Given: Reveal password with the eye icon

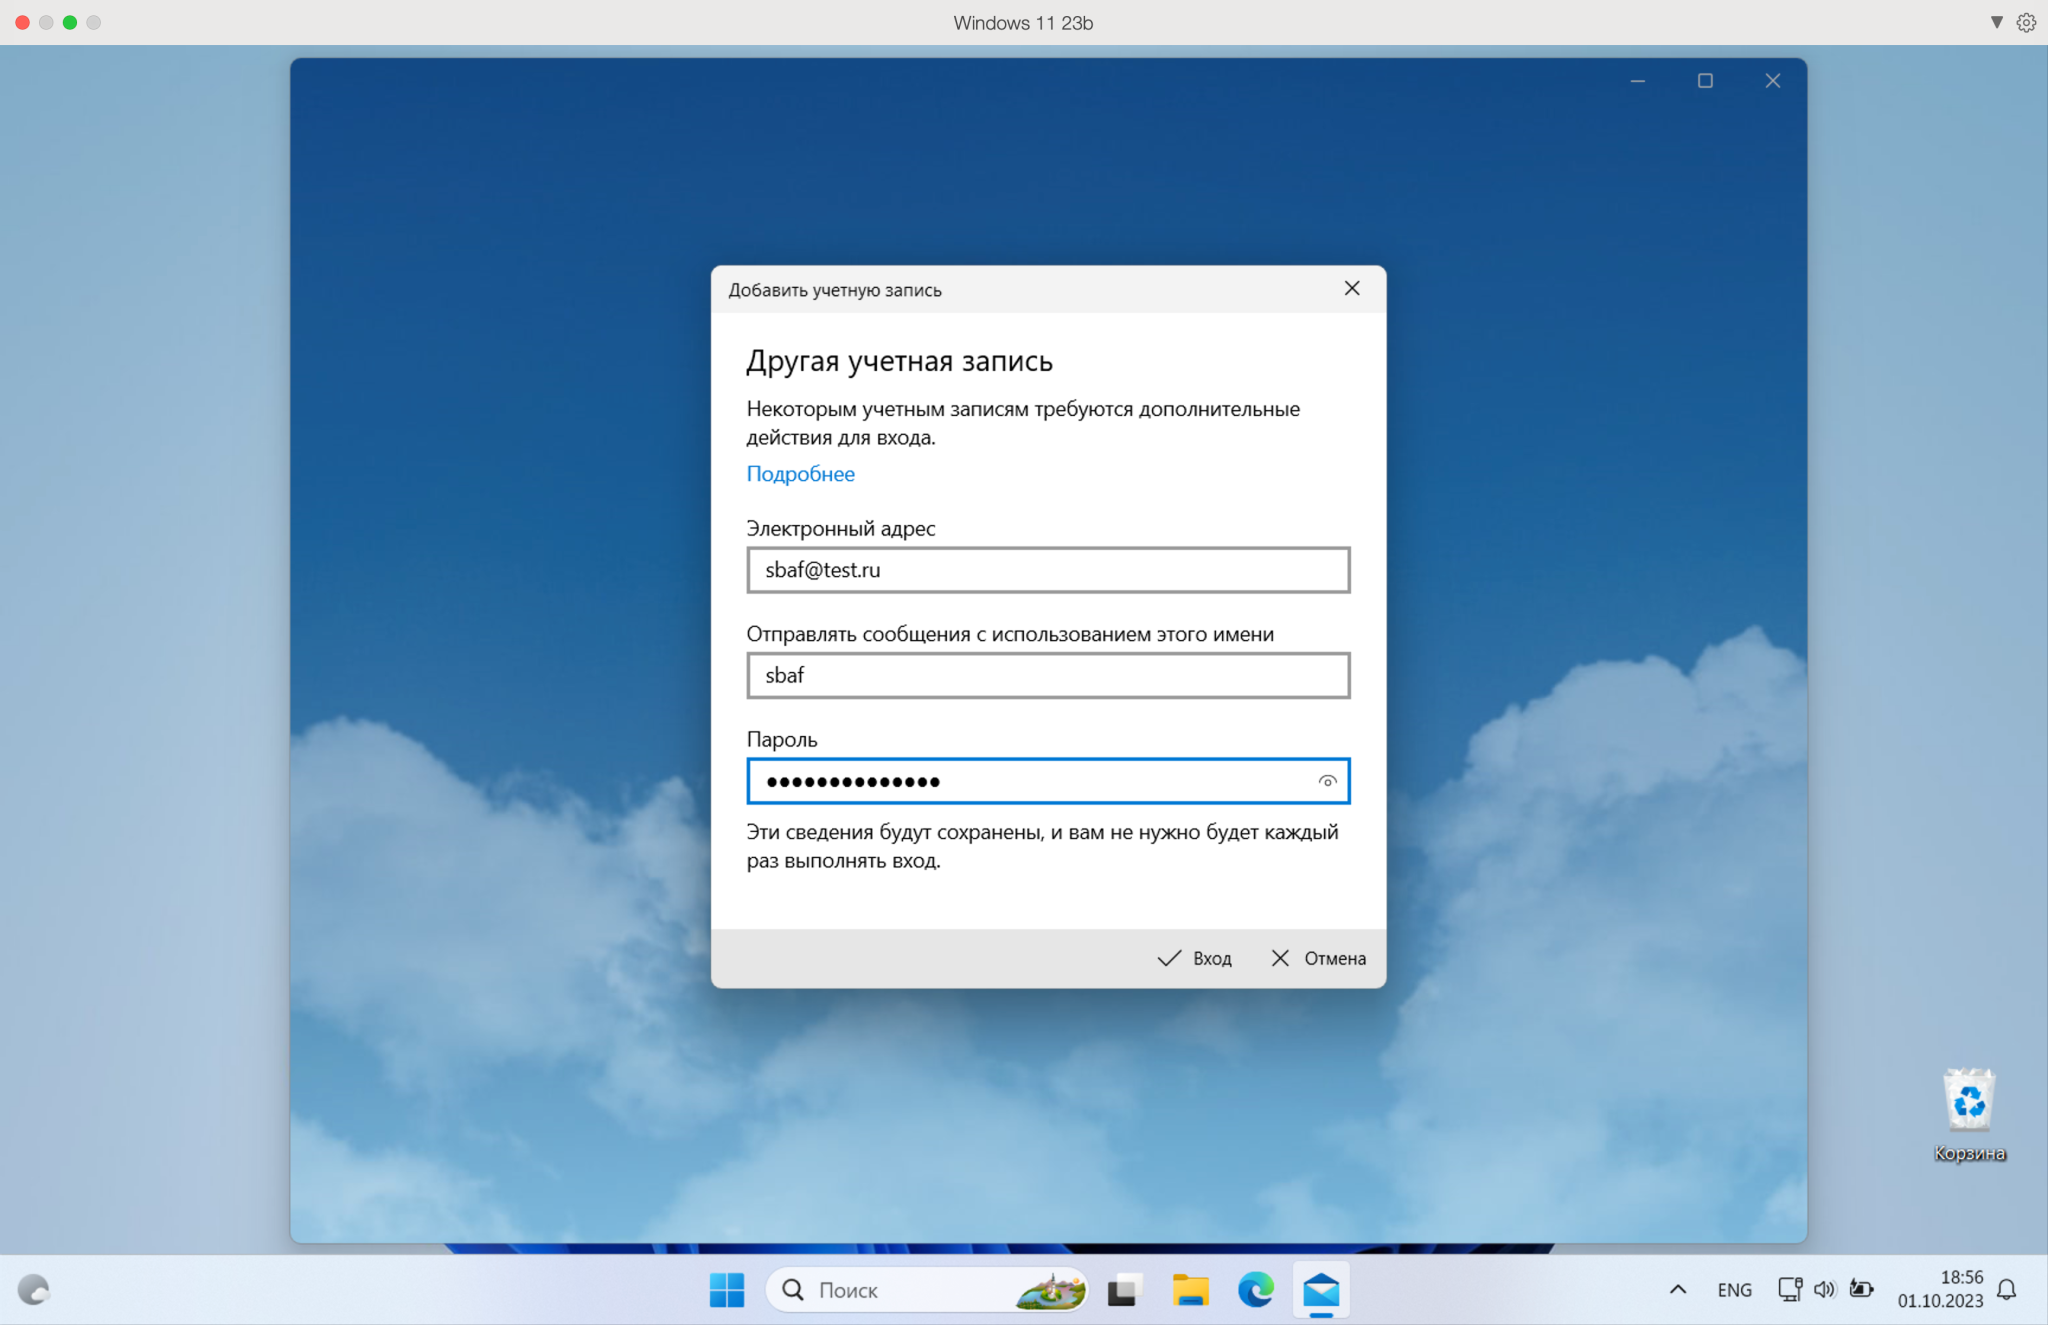Looking at the screenshot, I should coord(1327,781).
